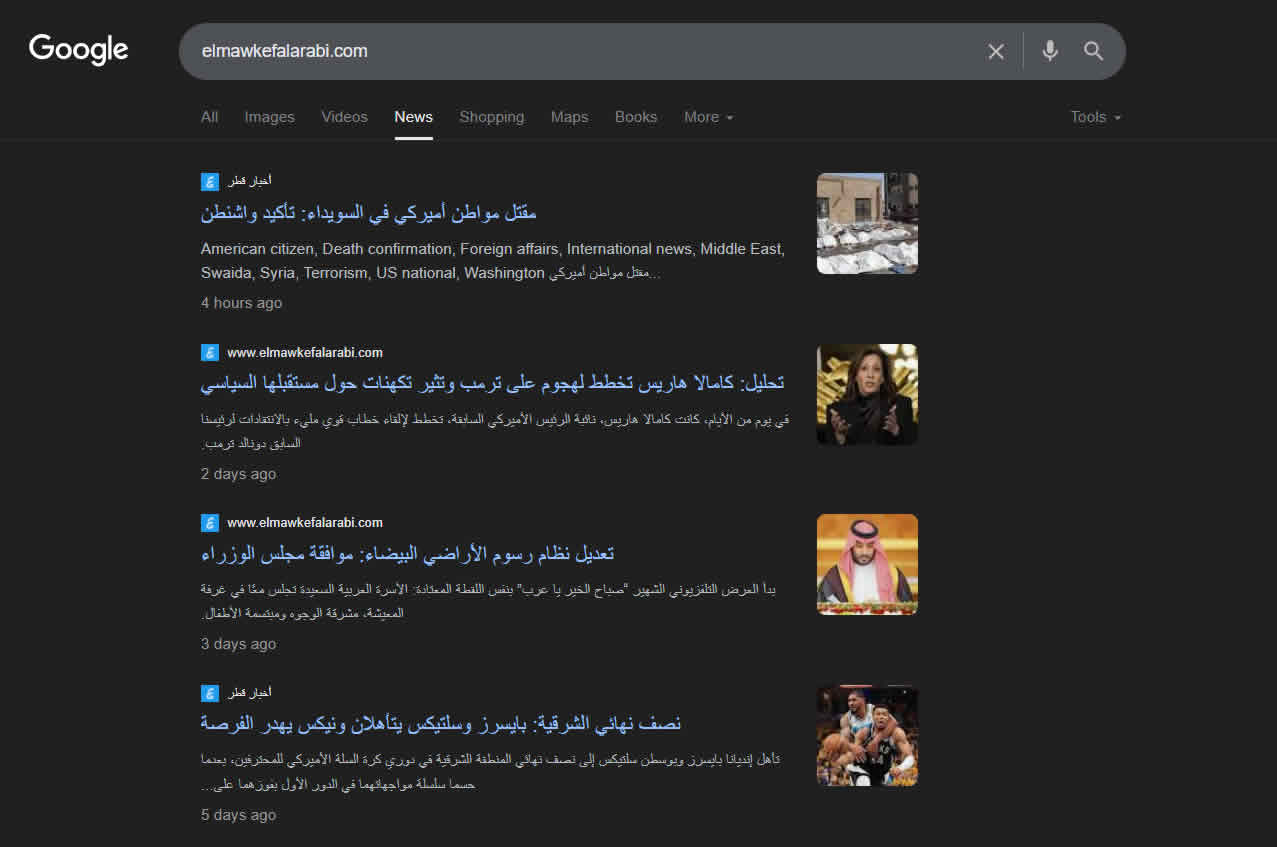Switch to the Videos tab

coord(344,117)
